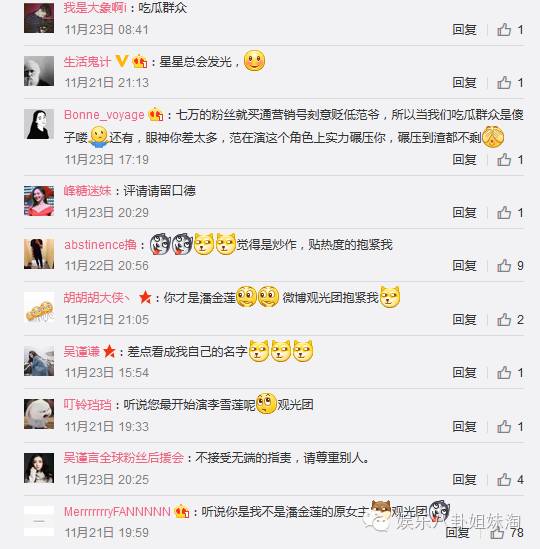540x549 pixels.
Task: Like the comment by 我是大象啊i
Action: [504, 30]
